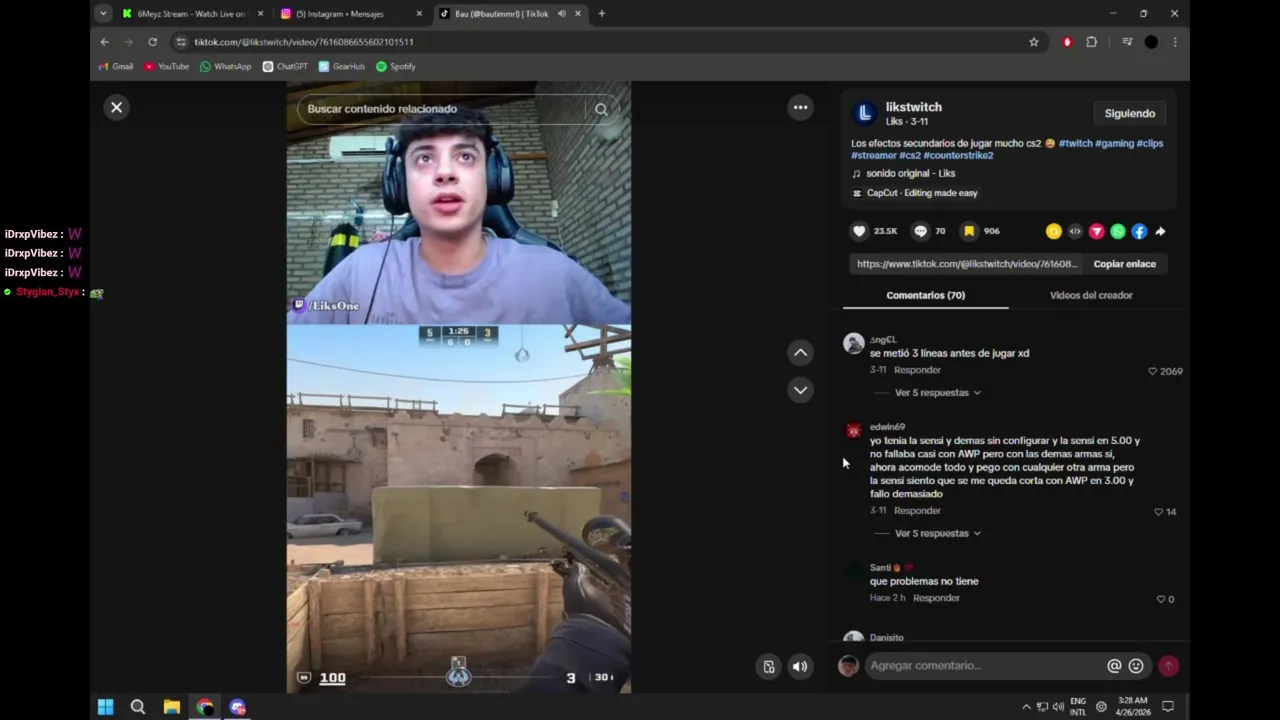Screen dimensions: 1280x720
Task: Open the #counterstrike2 hashtag link
Action: (x=958, y=155)
